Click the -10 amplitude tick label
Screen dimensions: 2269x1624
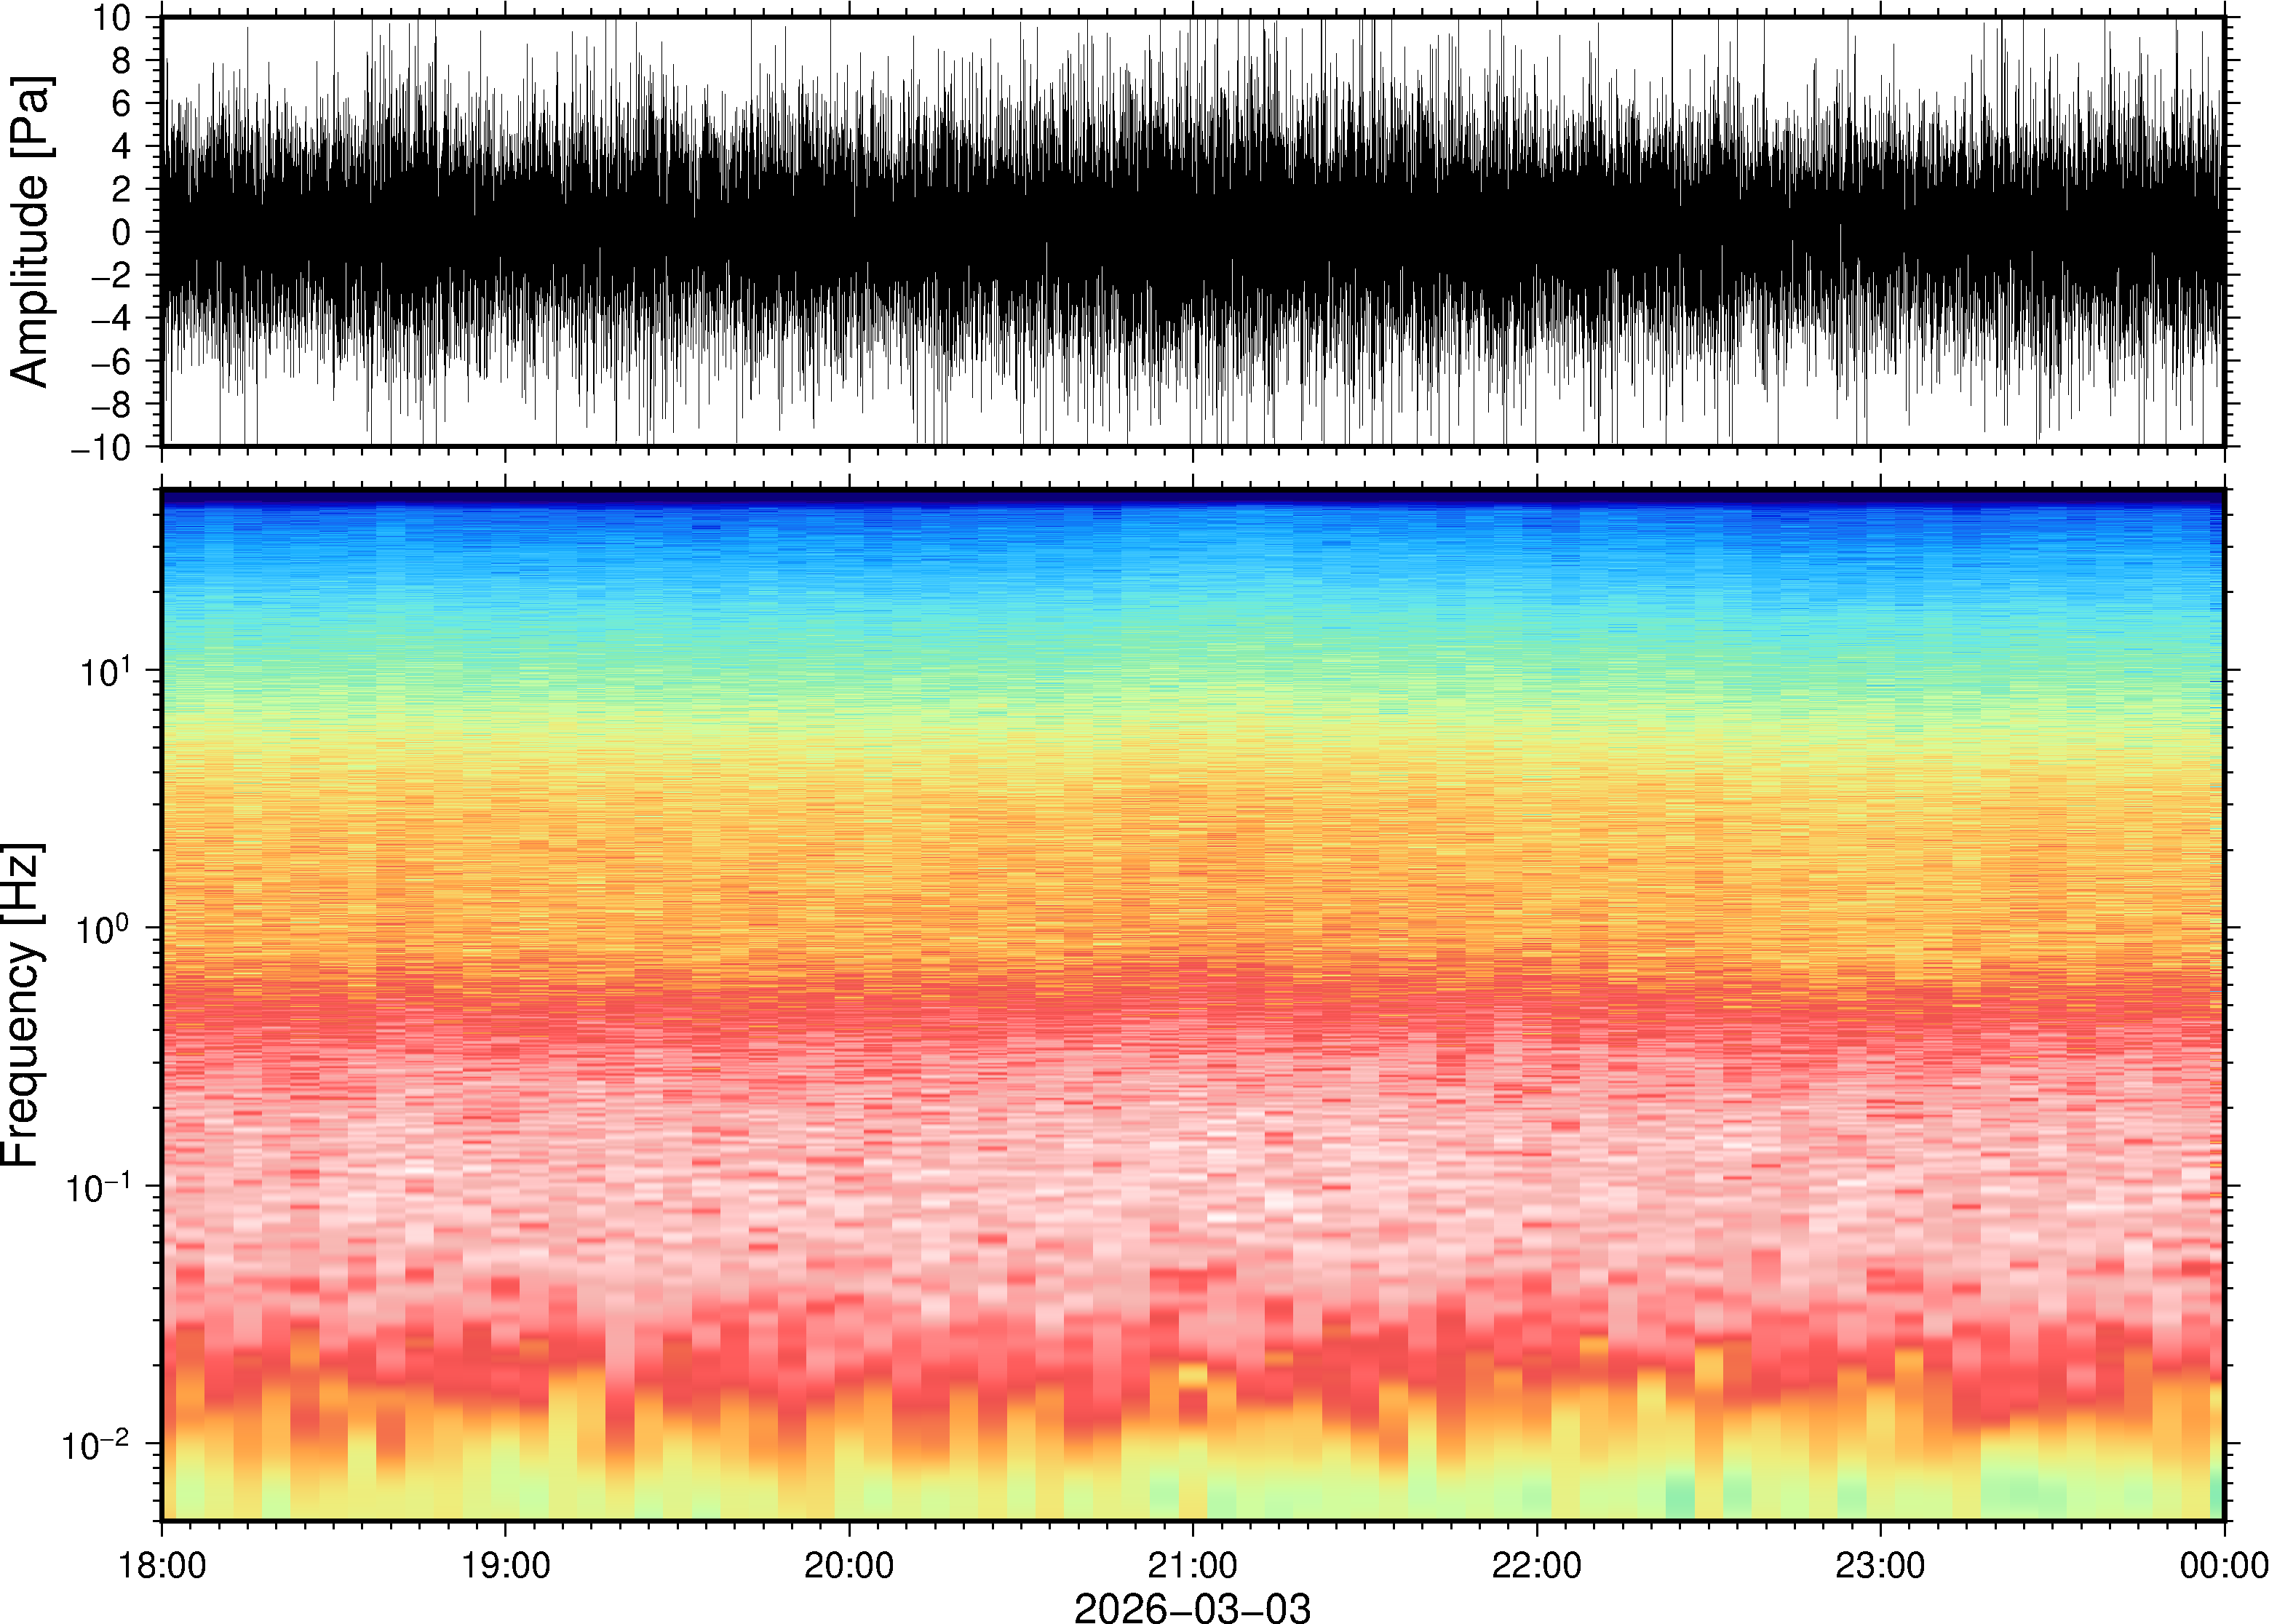pos(102,448)
